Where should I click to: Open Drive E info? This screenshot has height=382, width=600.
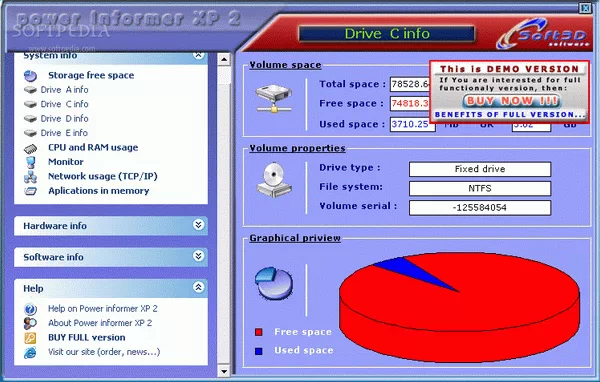[x=64, y=133]
